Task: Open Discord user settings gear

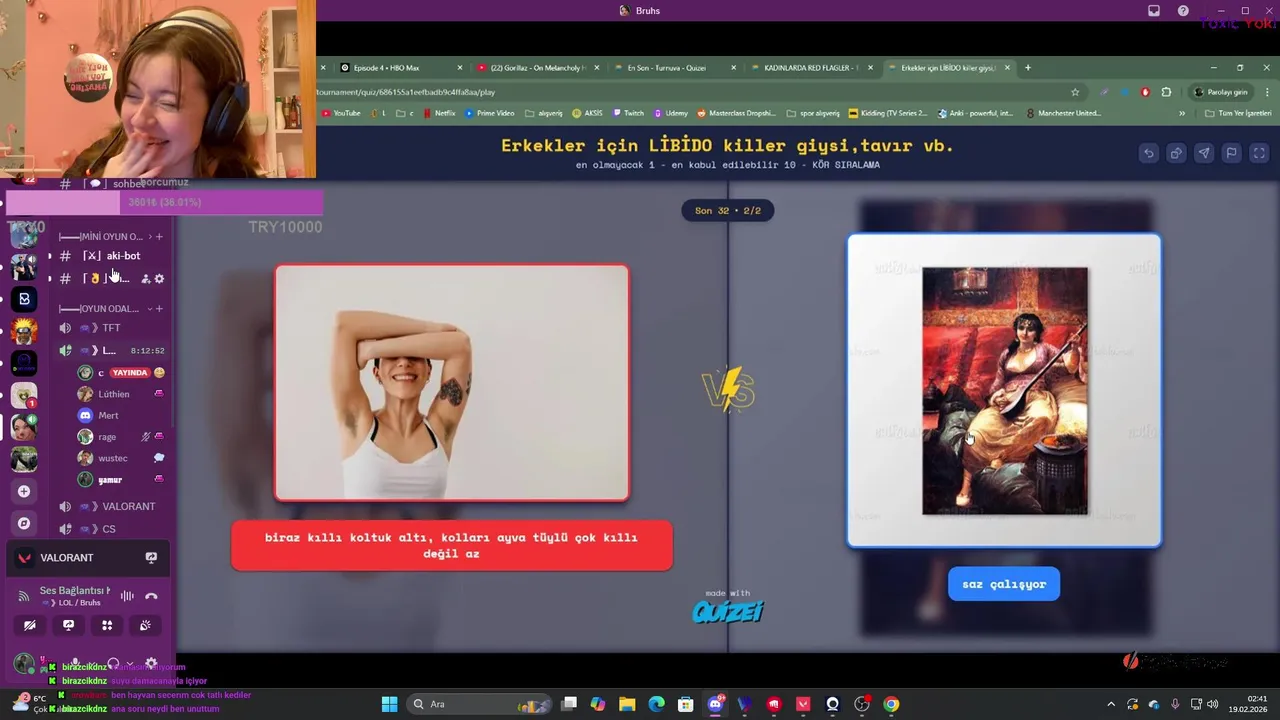Action: [151, 663]
